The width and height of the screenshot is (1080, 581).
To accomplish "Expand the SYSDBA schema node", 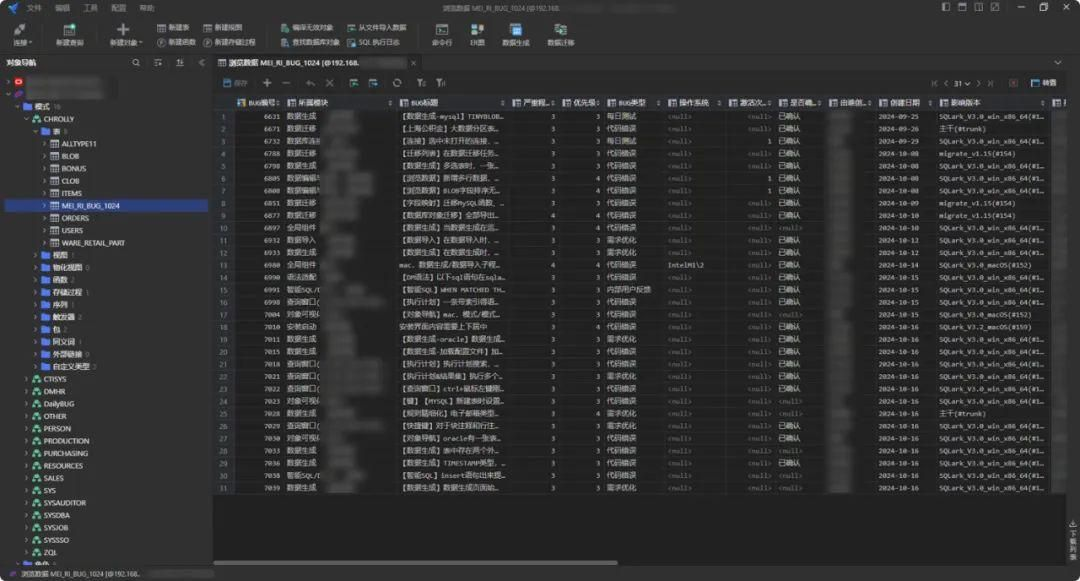I will [x=28, y=516].
